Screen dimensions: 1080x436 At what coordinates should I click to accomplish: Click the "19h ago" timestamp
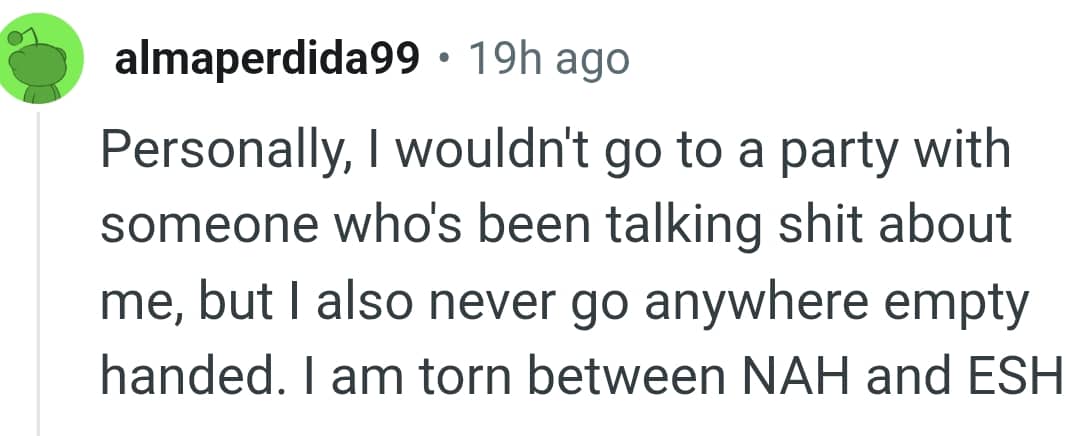coord(549,61)
